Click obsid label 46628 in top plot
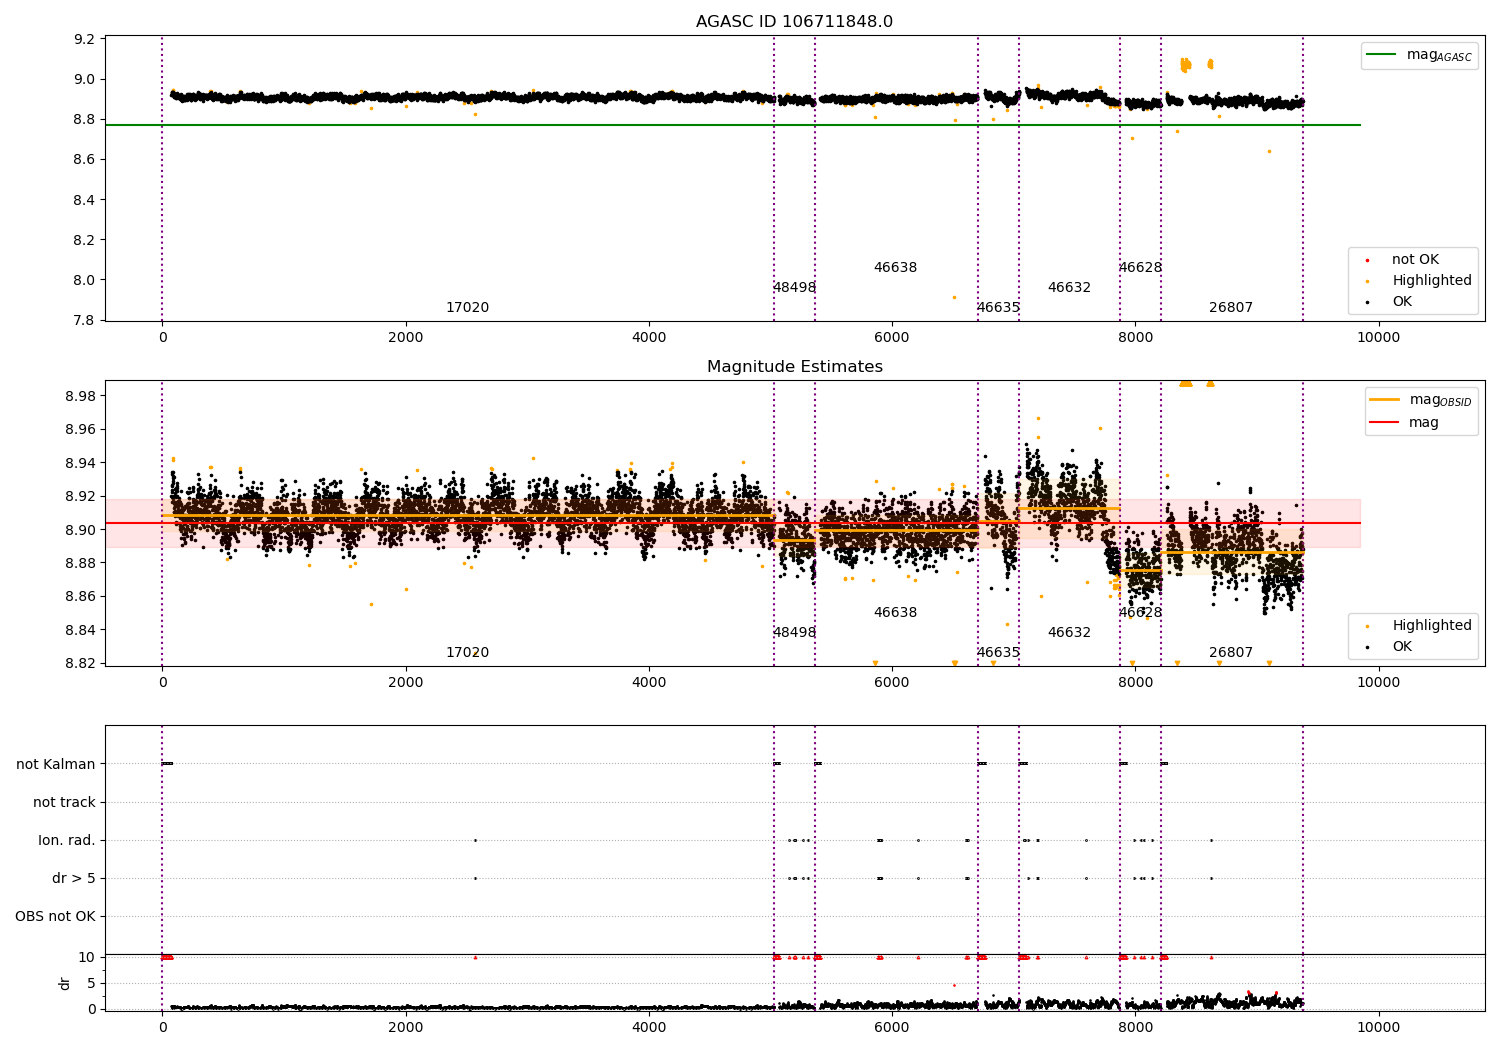 [1140, 267]
